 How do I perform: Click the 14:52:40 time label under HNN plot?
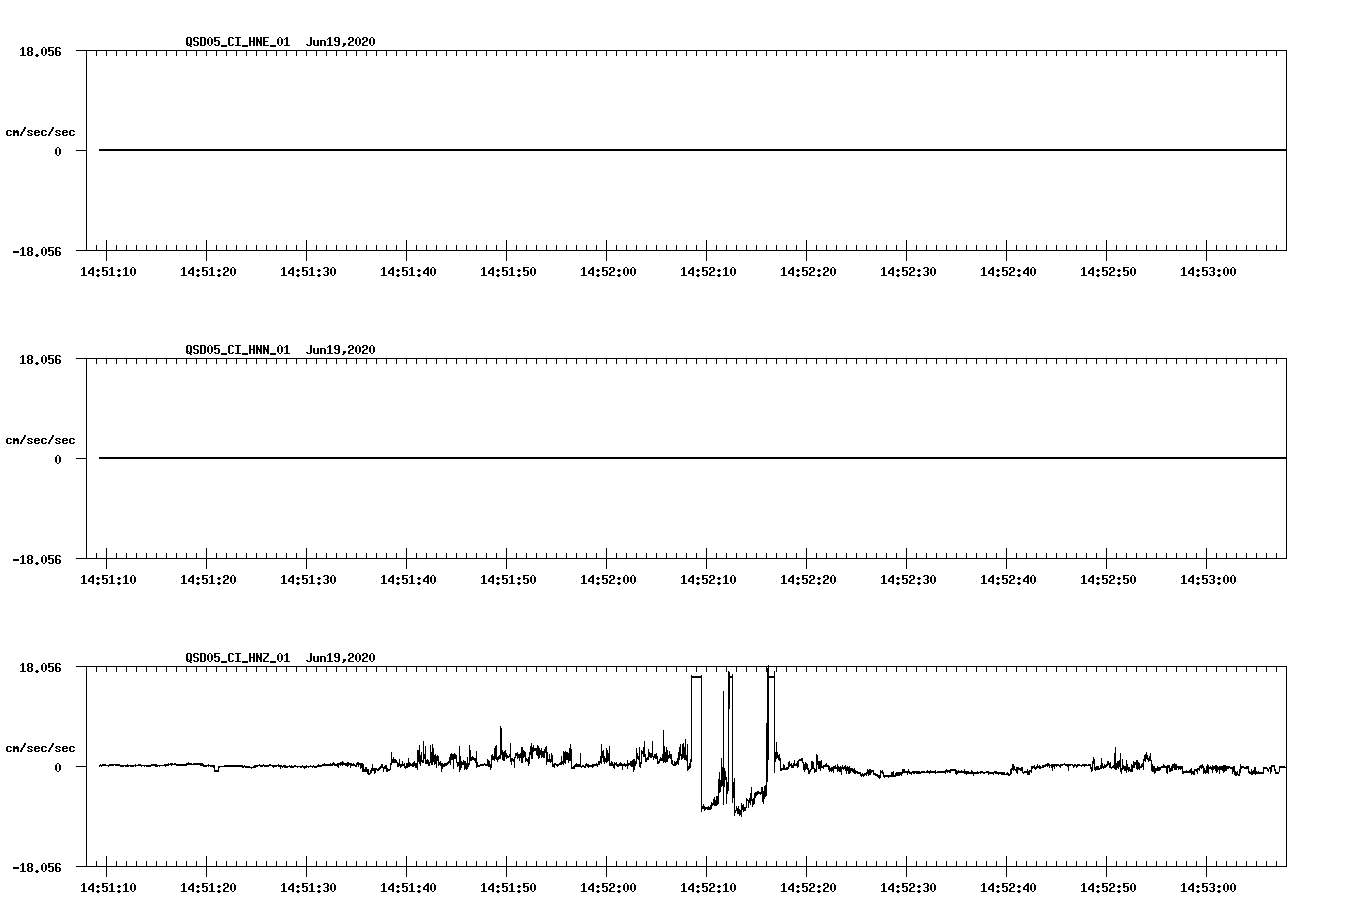pyautogui.click(x=1008, y=580)
